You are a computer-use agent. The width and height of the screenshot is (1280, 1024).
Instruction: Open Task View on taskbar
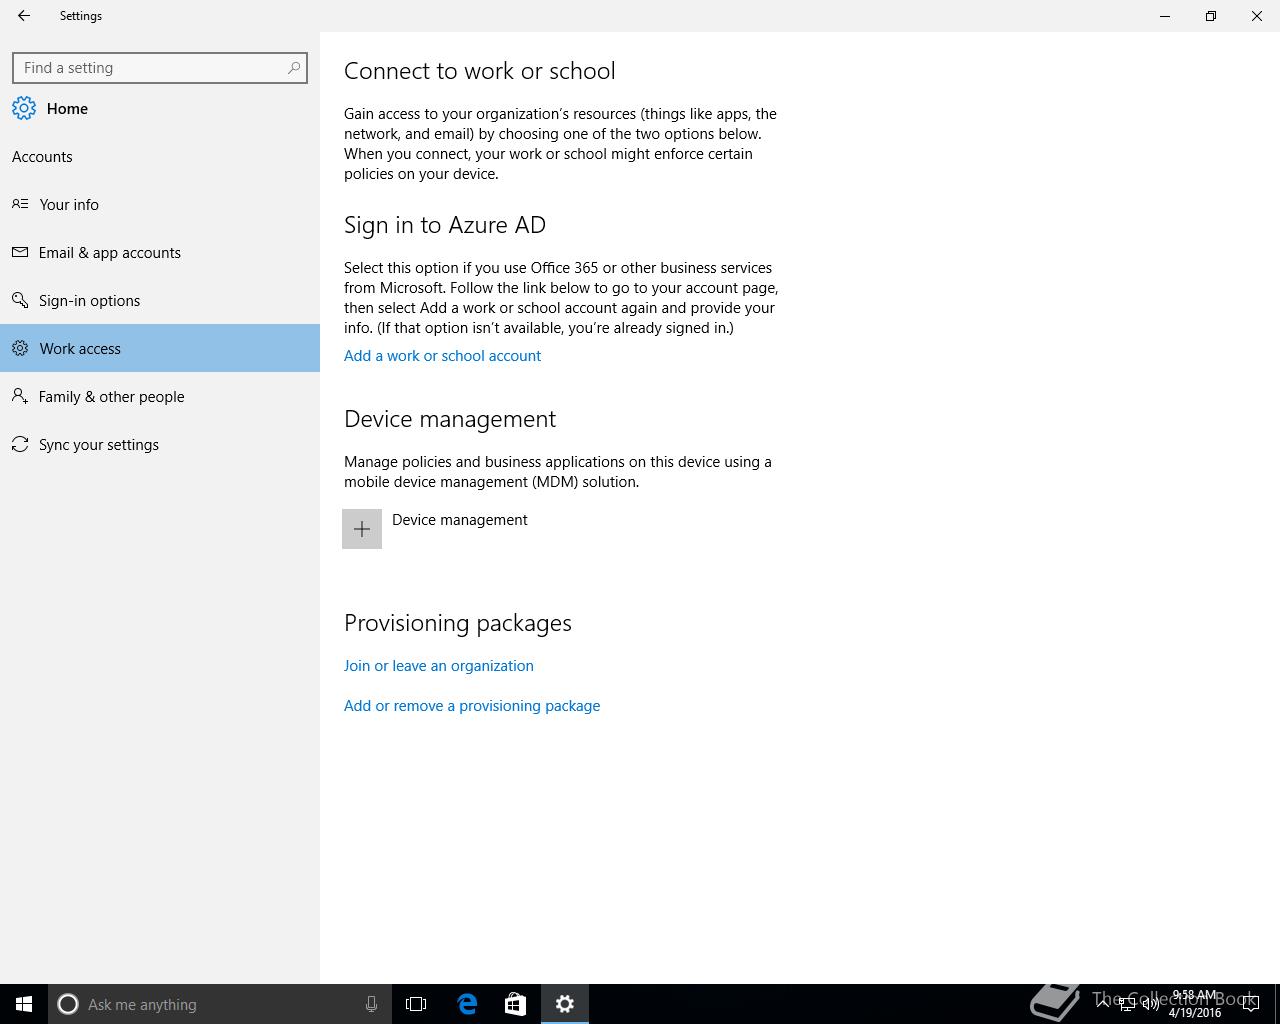click(x=416, y=1004)
